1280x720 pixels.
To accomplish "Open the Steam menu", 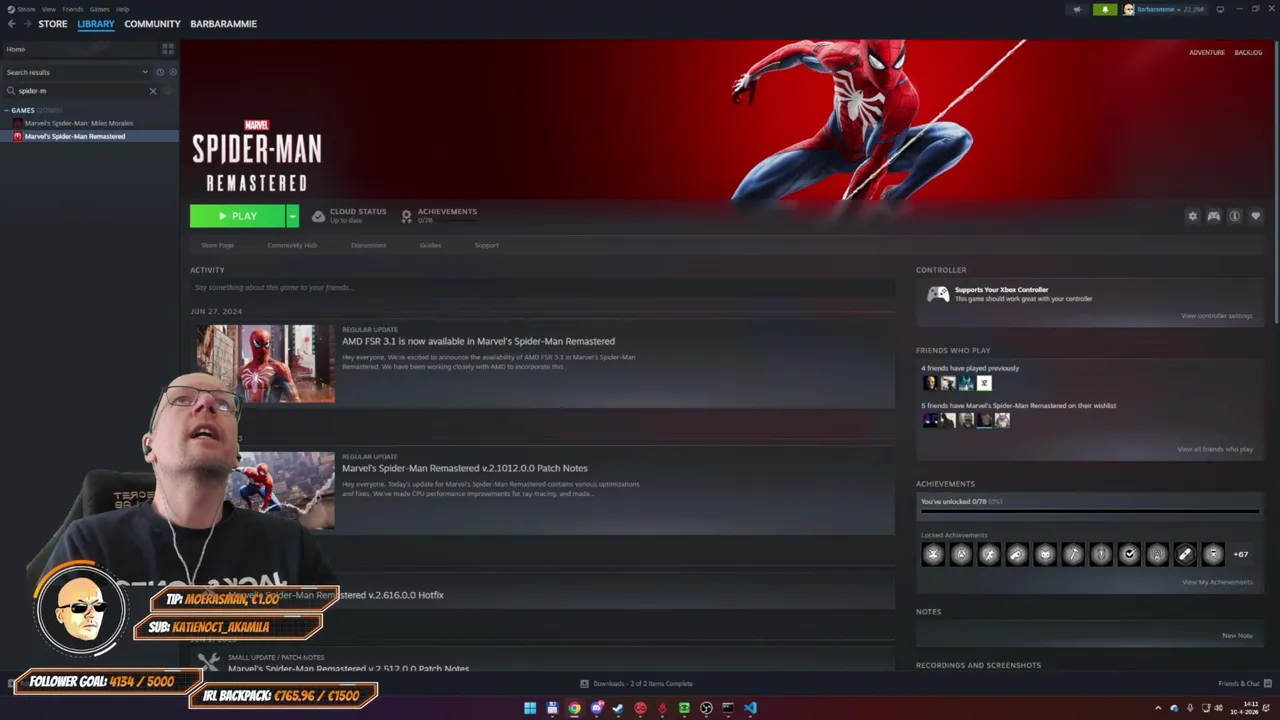I will pos(26,9).
